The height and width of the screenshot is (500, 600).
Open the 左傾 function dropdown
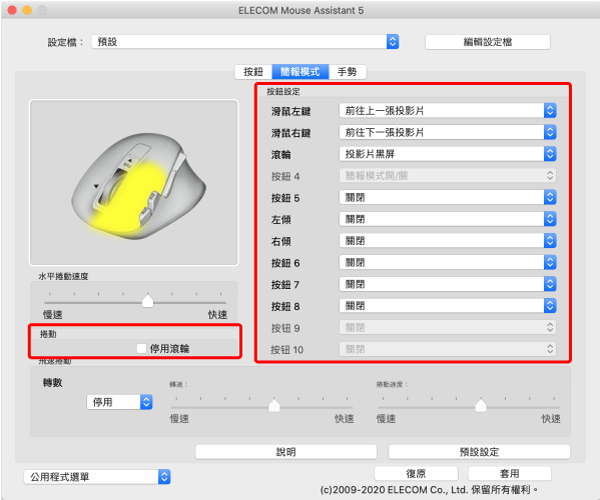(447, 219)
